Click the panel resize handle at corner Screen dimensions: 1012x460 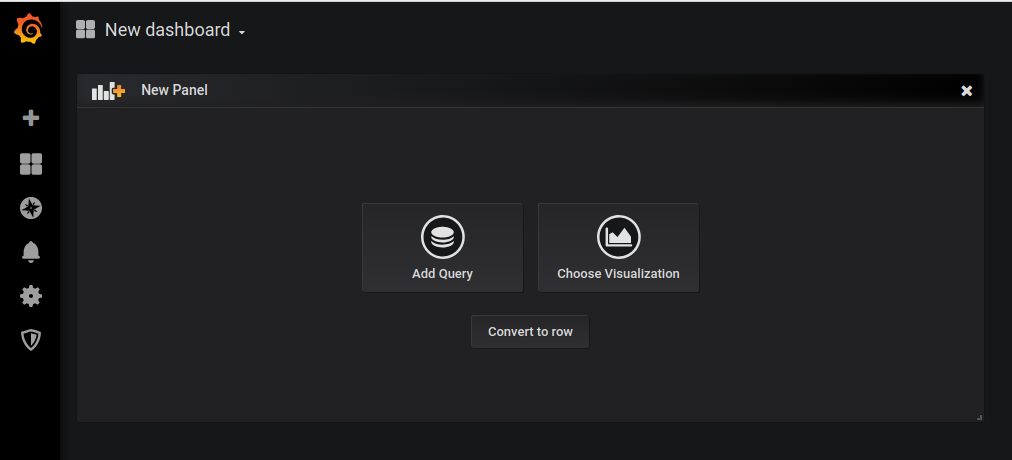coord(979,417)
